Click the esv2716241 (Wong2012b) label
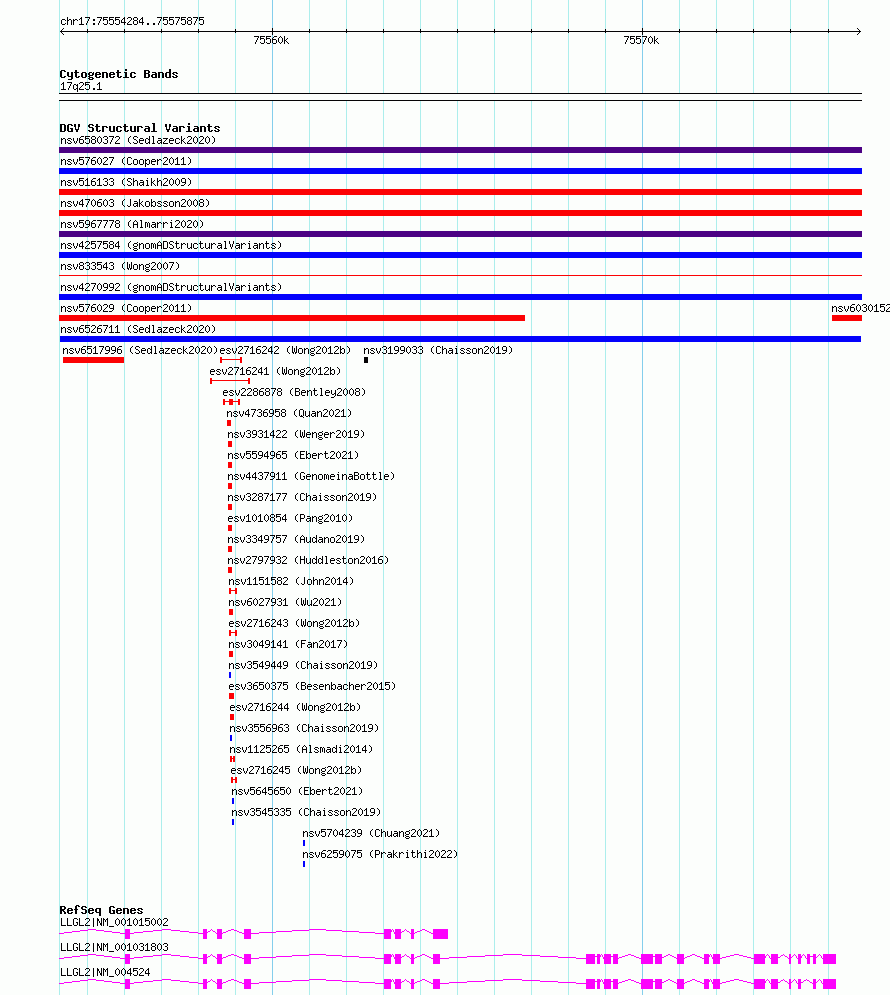 [275, 371]
